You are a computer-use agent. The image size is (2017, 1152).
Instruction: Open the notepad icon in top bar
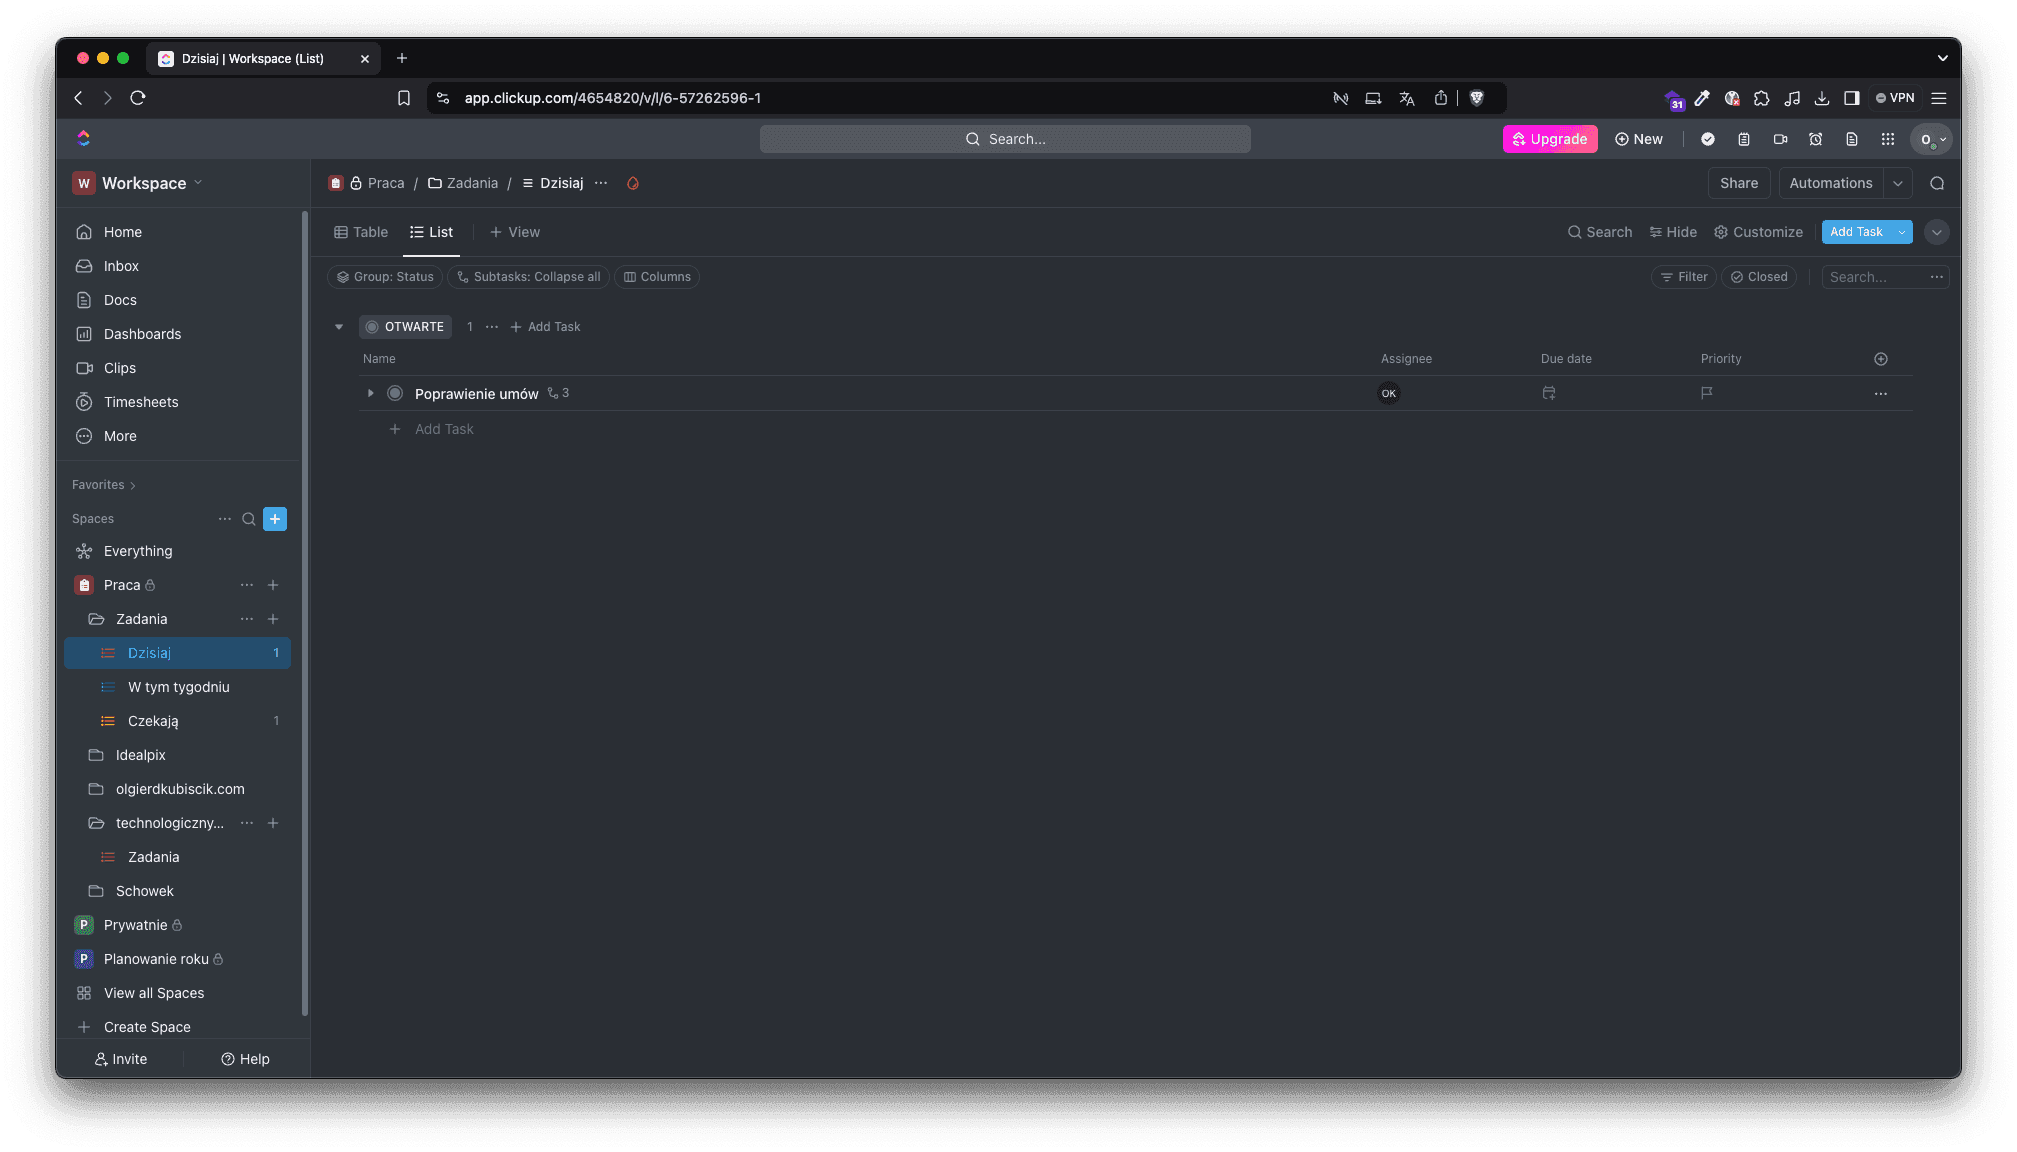pos(1743,139)
